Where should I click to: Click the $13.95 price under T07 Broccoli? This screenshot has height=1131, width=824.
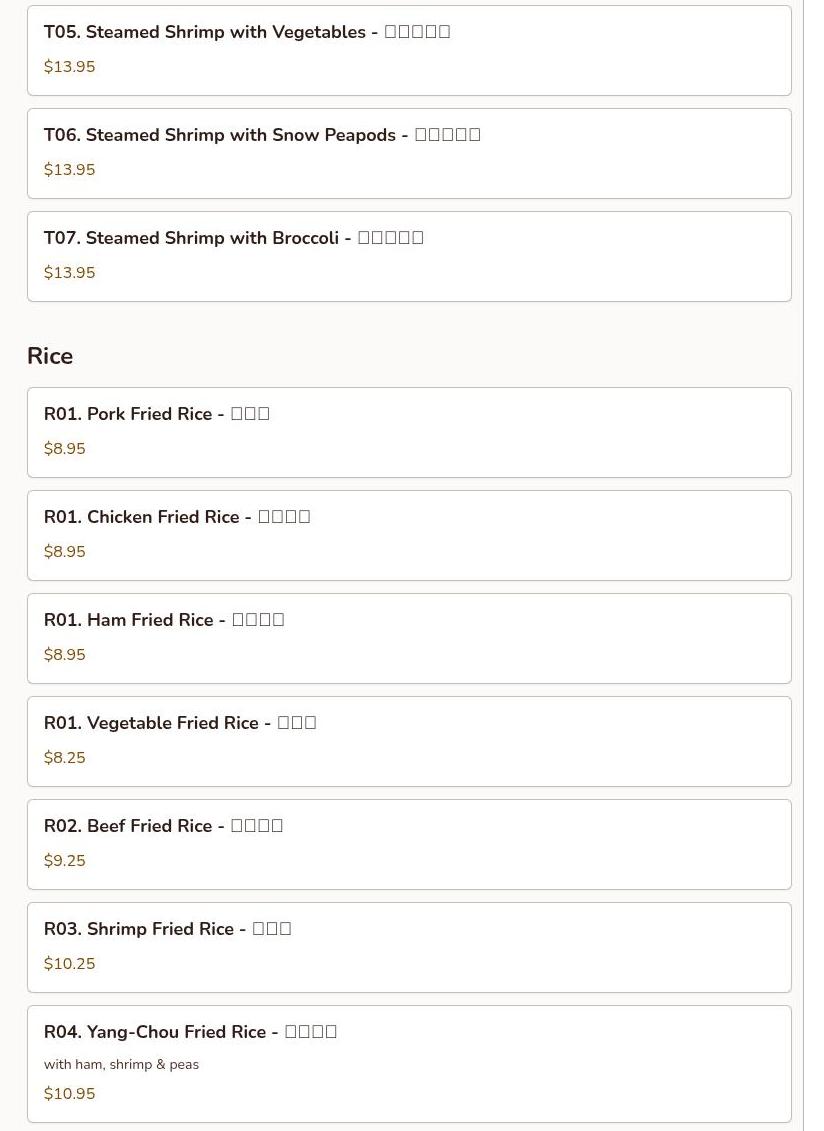[x=69, y=273]
